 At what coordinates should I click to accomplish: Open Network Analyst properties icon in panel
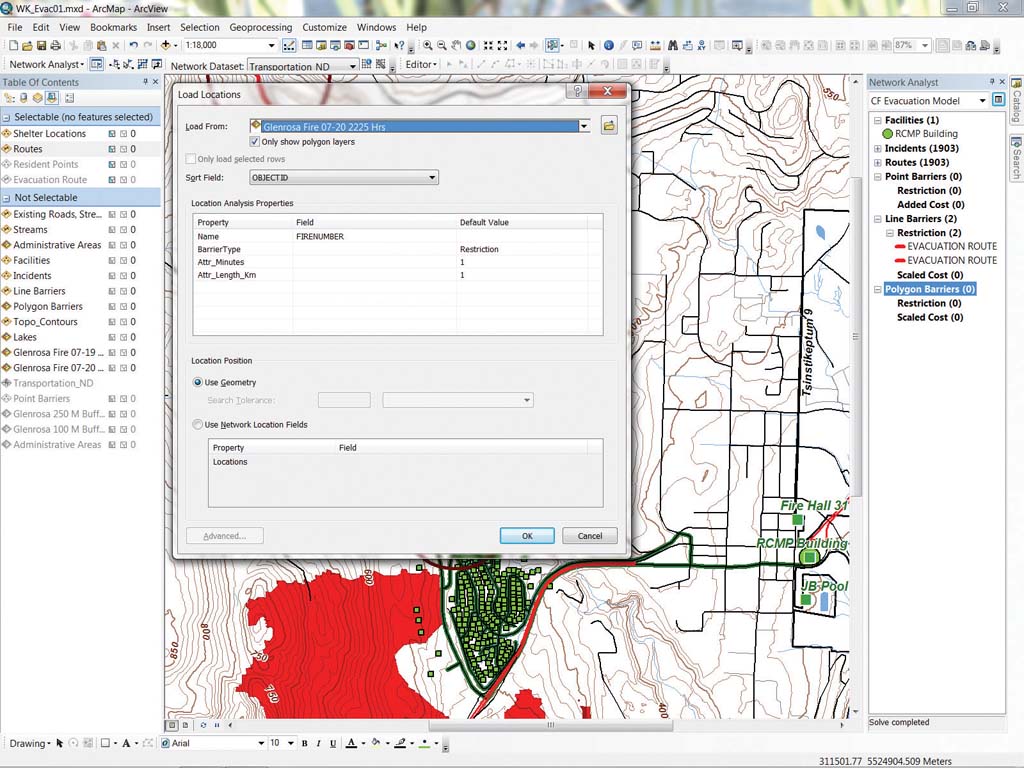tap(999, 101)
